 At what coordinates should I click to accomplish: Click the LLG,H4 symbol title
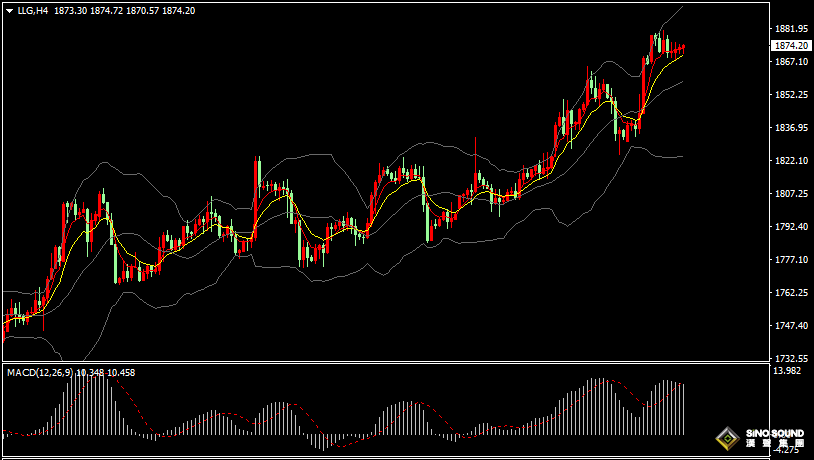point(33,10)
